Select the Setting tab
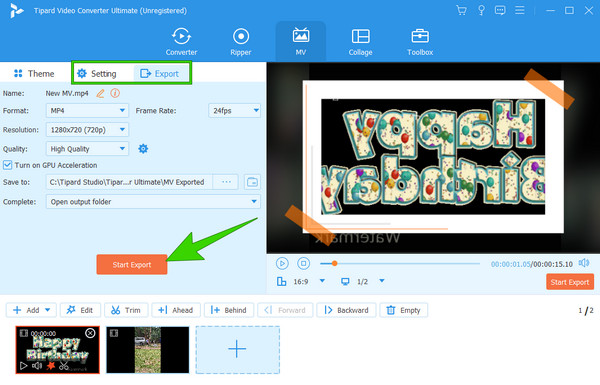This screenshot has height=385, width=600. tap(96, 73)
